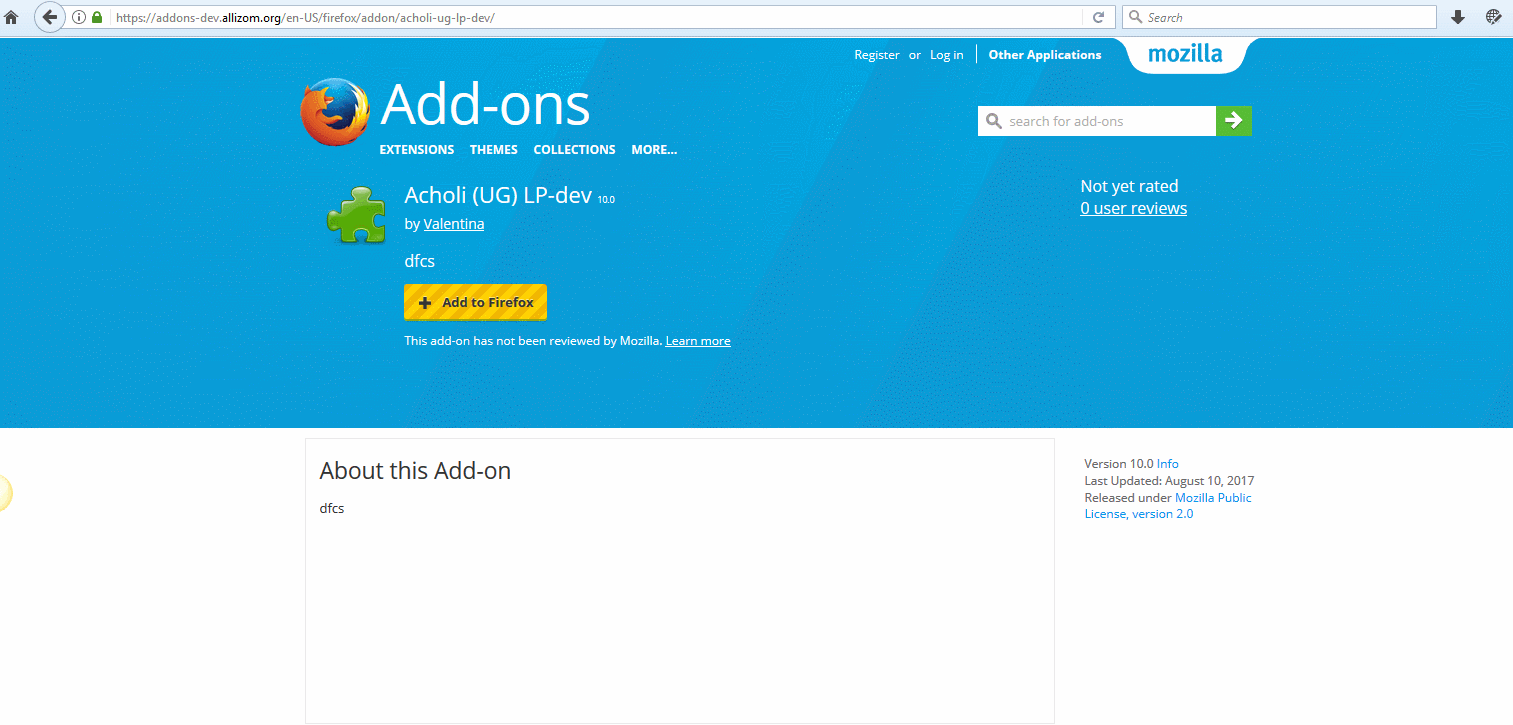Screen dimensions: 1513x725
Task: Click Learn more about unreviewed add-ons
Action: (x=697, y=340)
